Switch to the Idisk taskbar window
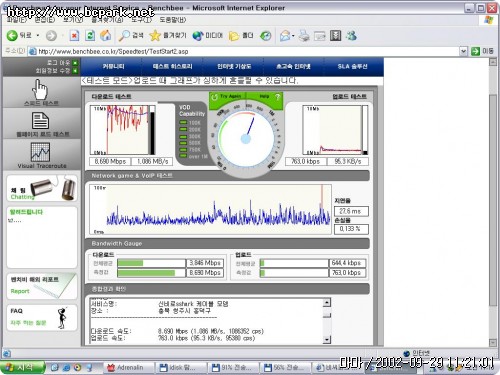 pos(181,367)
